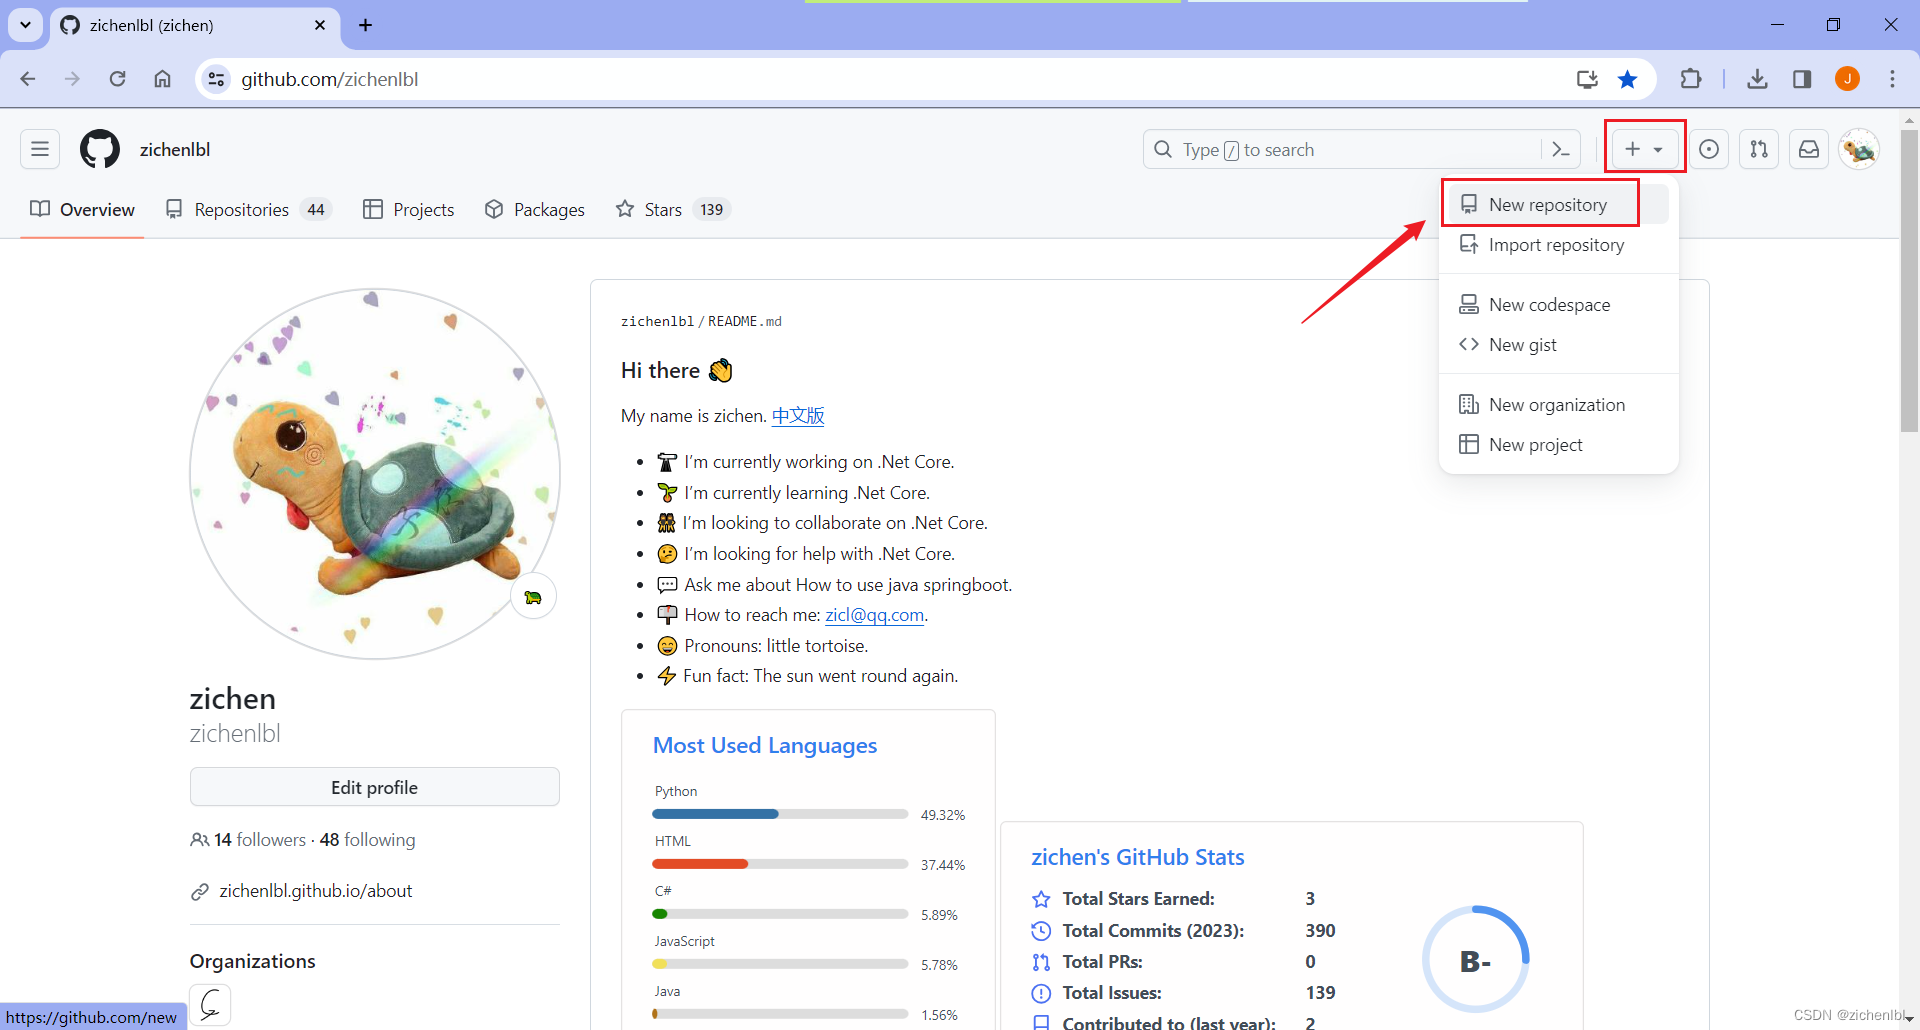Click the address bar URL github.com/zichenlbl
Image resolution: width=1920 pixels, height=1030 pixels.
(x=330, y=79)
